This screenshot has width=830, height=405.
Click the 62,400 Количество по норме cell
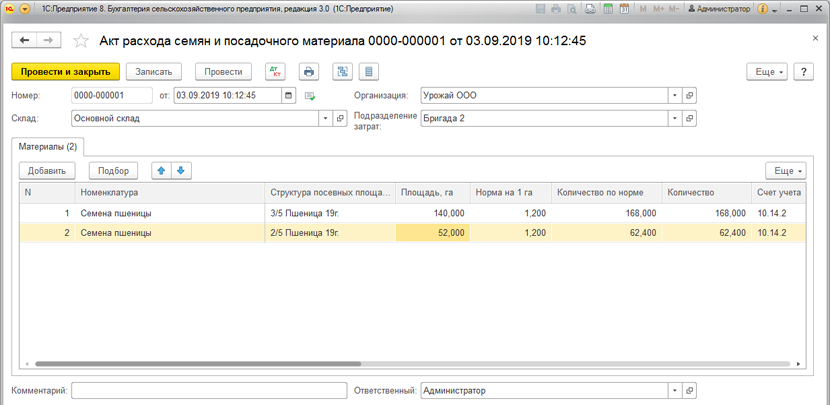(607, 232)
